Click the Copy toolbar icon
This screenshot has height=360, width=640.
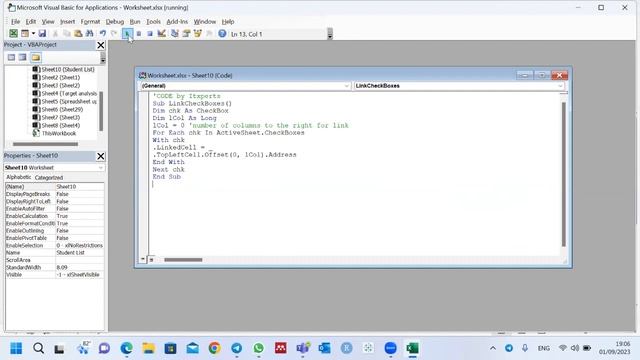tap(67, 33)
